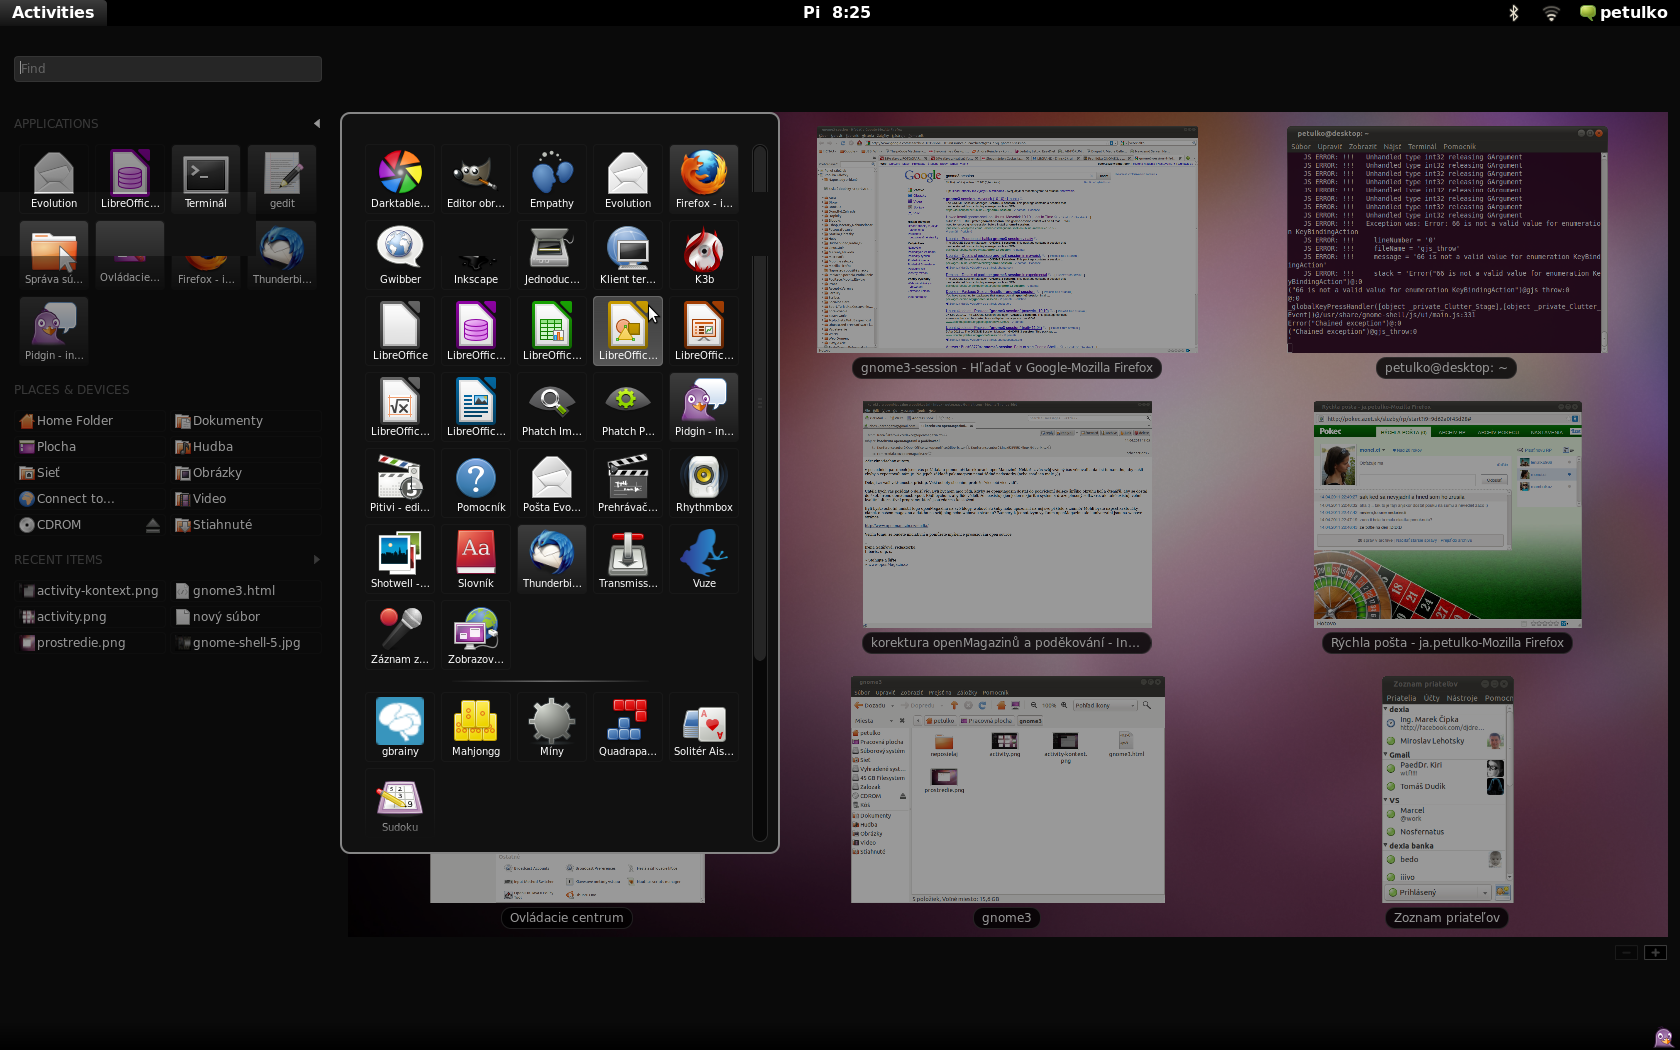Viewport: 1680px width, 1050px height.
Task: Open Rhythmbox music player
Action: [704, 482]
